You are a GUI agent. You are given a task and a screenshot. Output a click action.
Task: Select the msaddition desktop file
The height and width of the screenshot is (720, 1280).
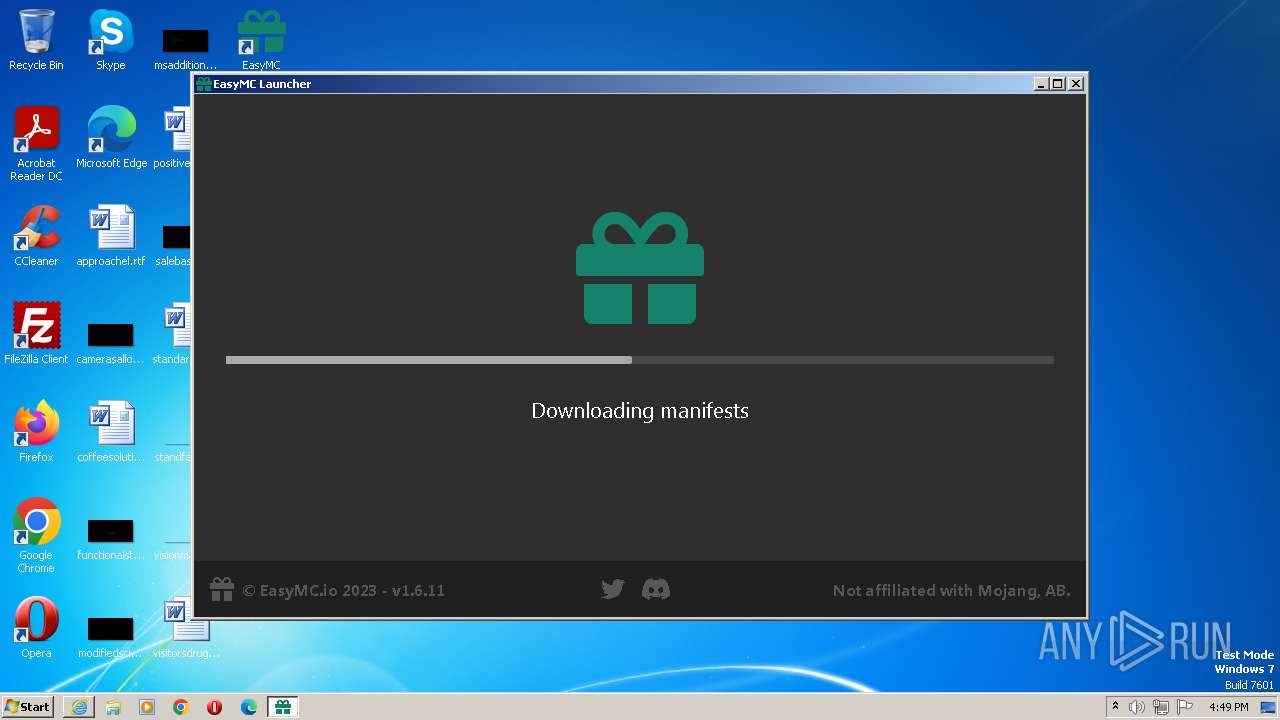tap(186, 48)
